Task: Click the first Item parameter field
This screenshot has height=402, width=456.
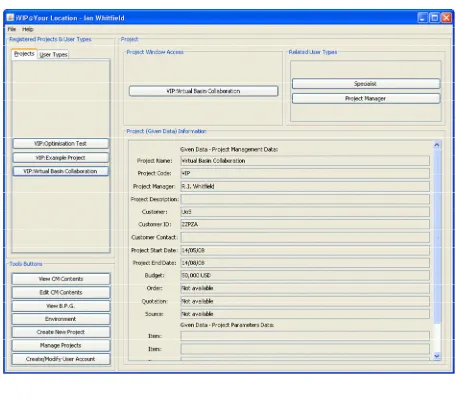Action: pos(305,336)
